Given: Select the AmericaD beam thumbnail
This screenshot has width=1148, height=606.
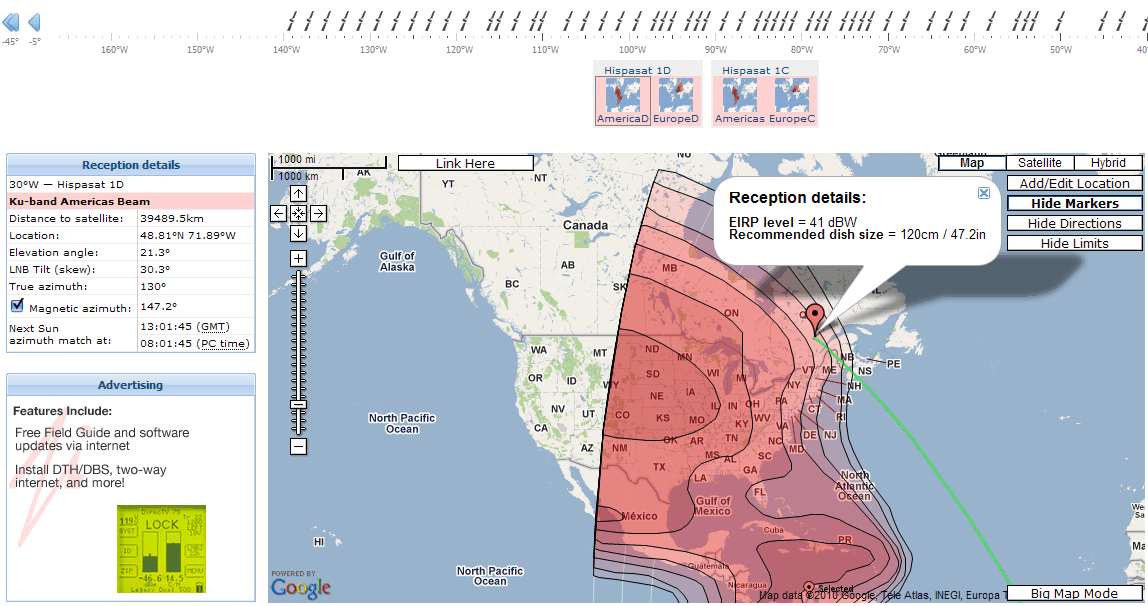Looking at the screenshot, I should tap(622, 100).
